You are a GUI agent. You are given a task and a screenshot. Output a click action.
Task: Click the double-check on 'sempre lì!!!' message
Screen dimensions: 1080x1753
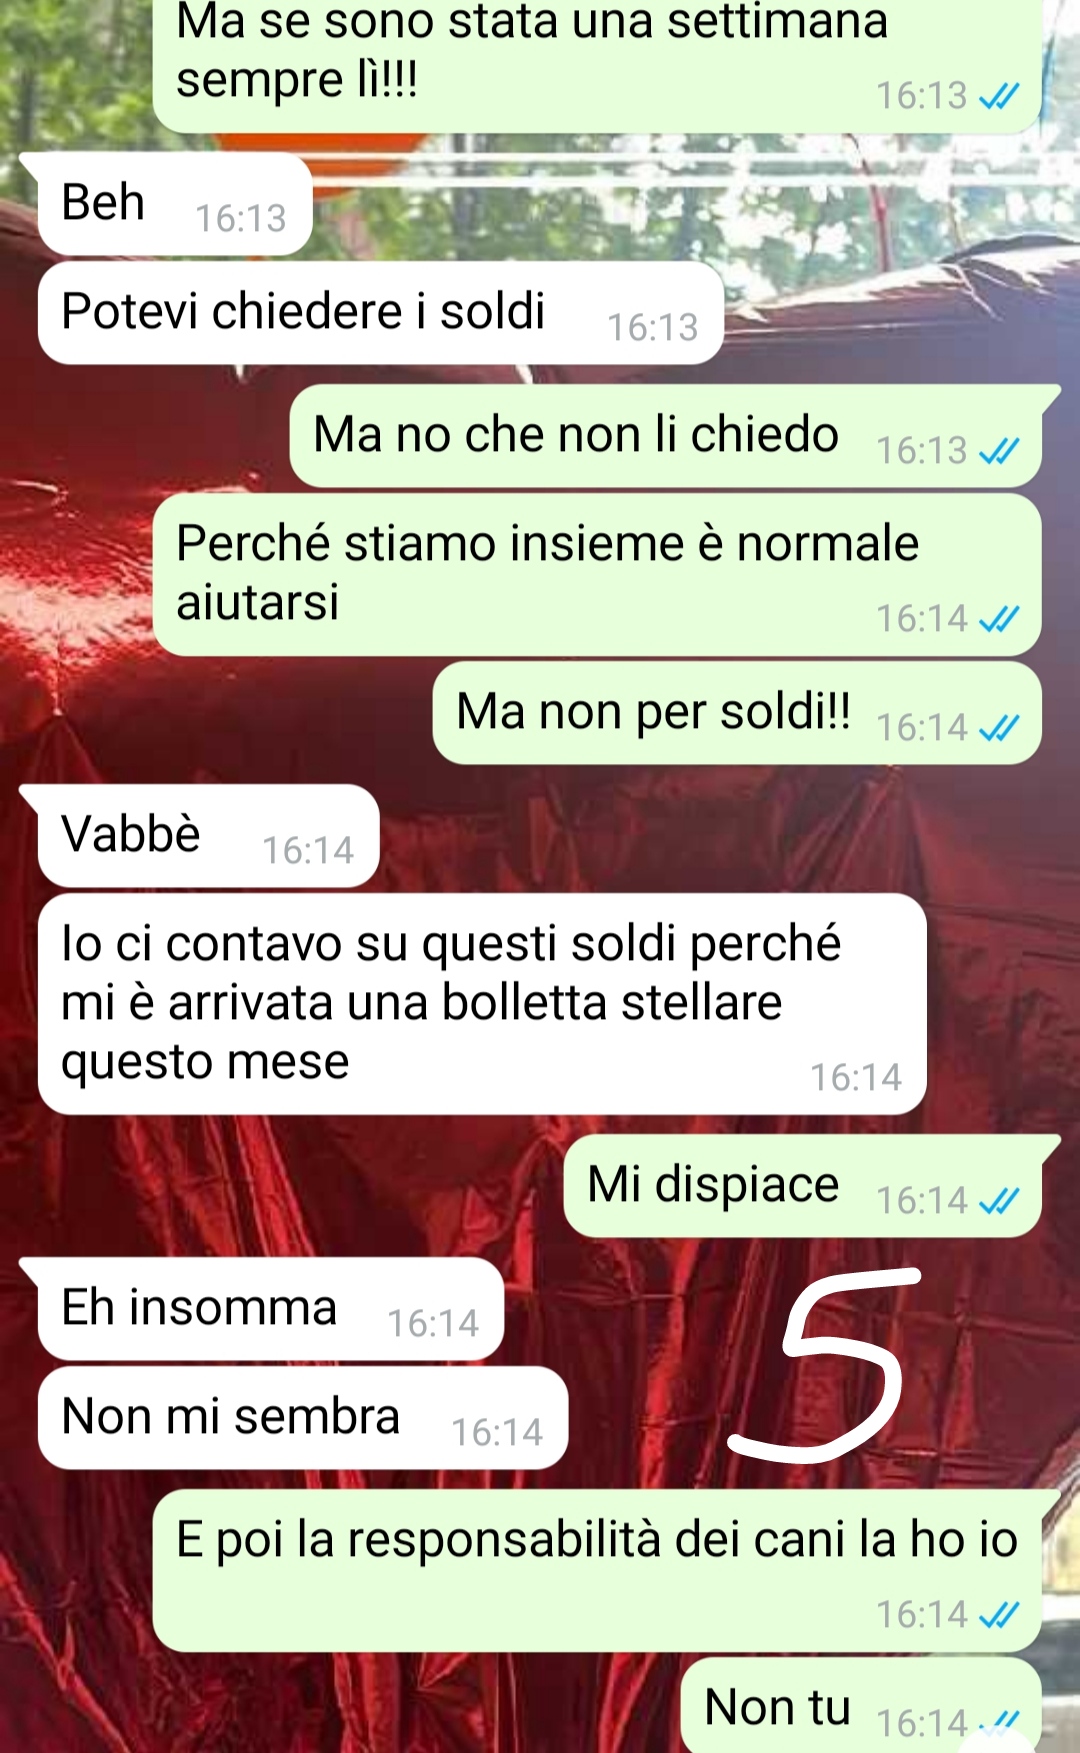[999, 96]
